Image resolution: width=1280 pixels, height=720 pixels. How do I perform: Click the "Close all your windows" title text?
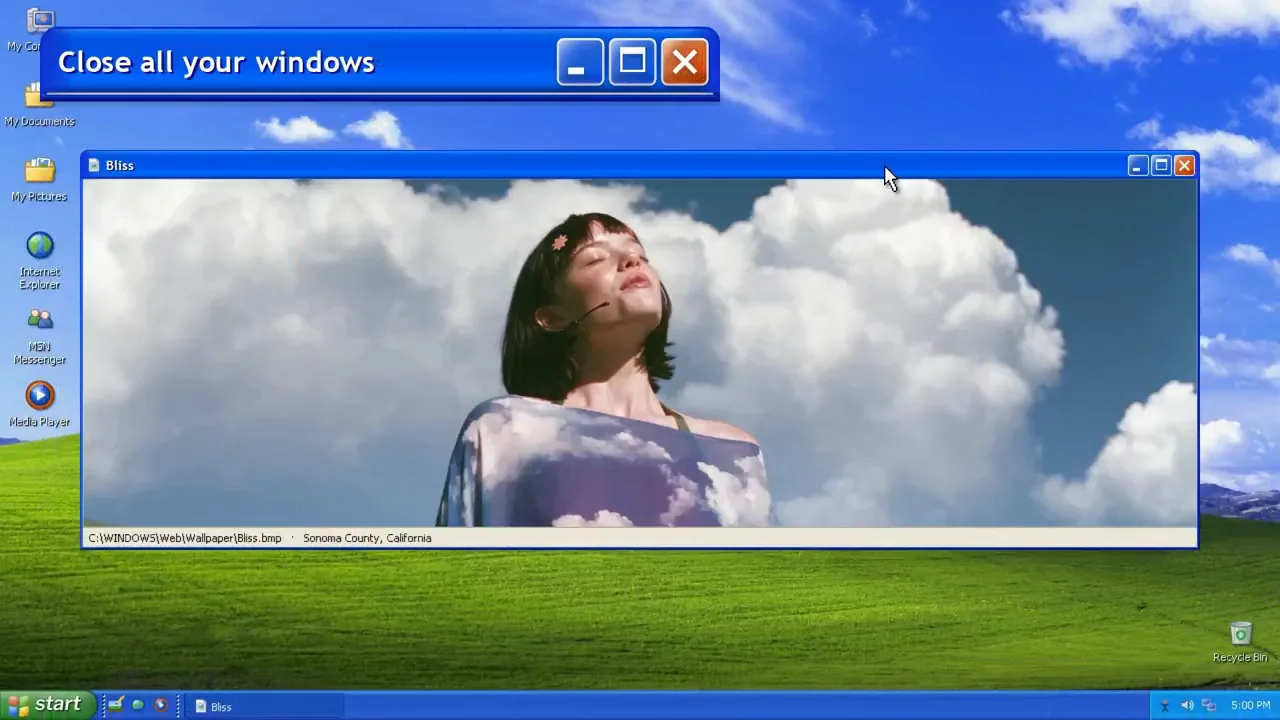tap(216, 62)
